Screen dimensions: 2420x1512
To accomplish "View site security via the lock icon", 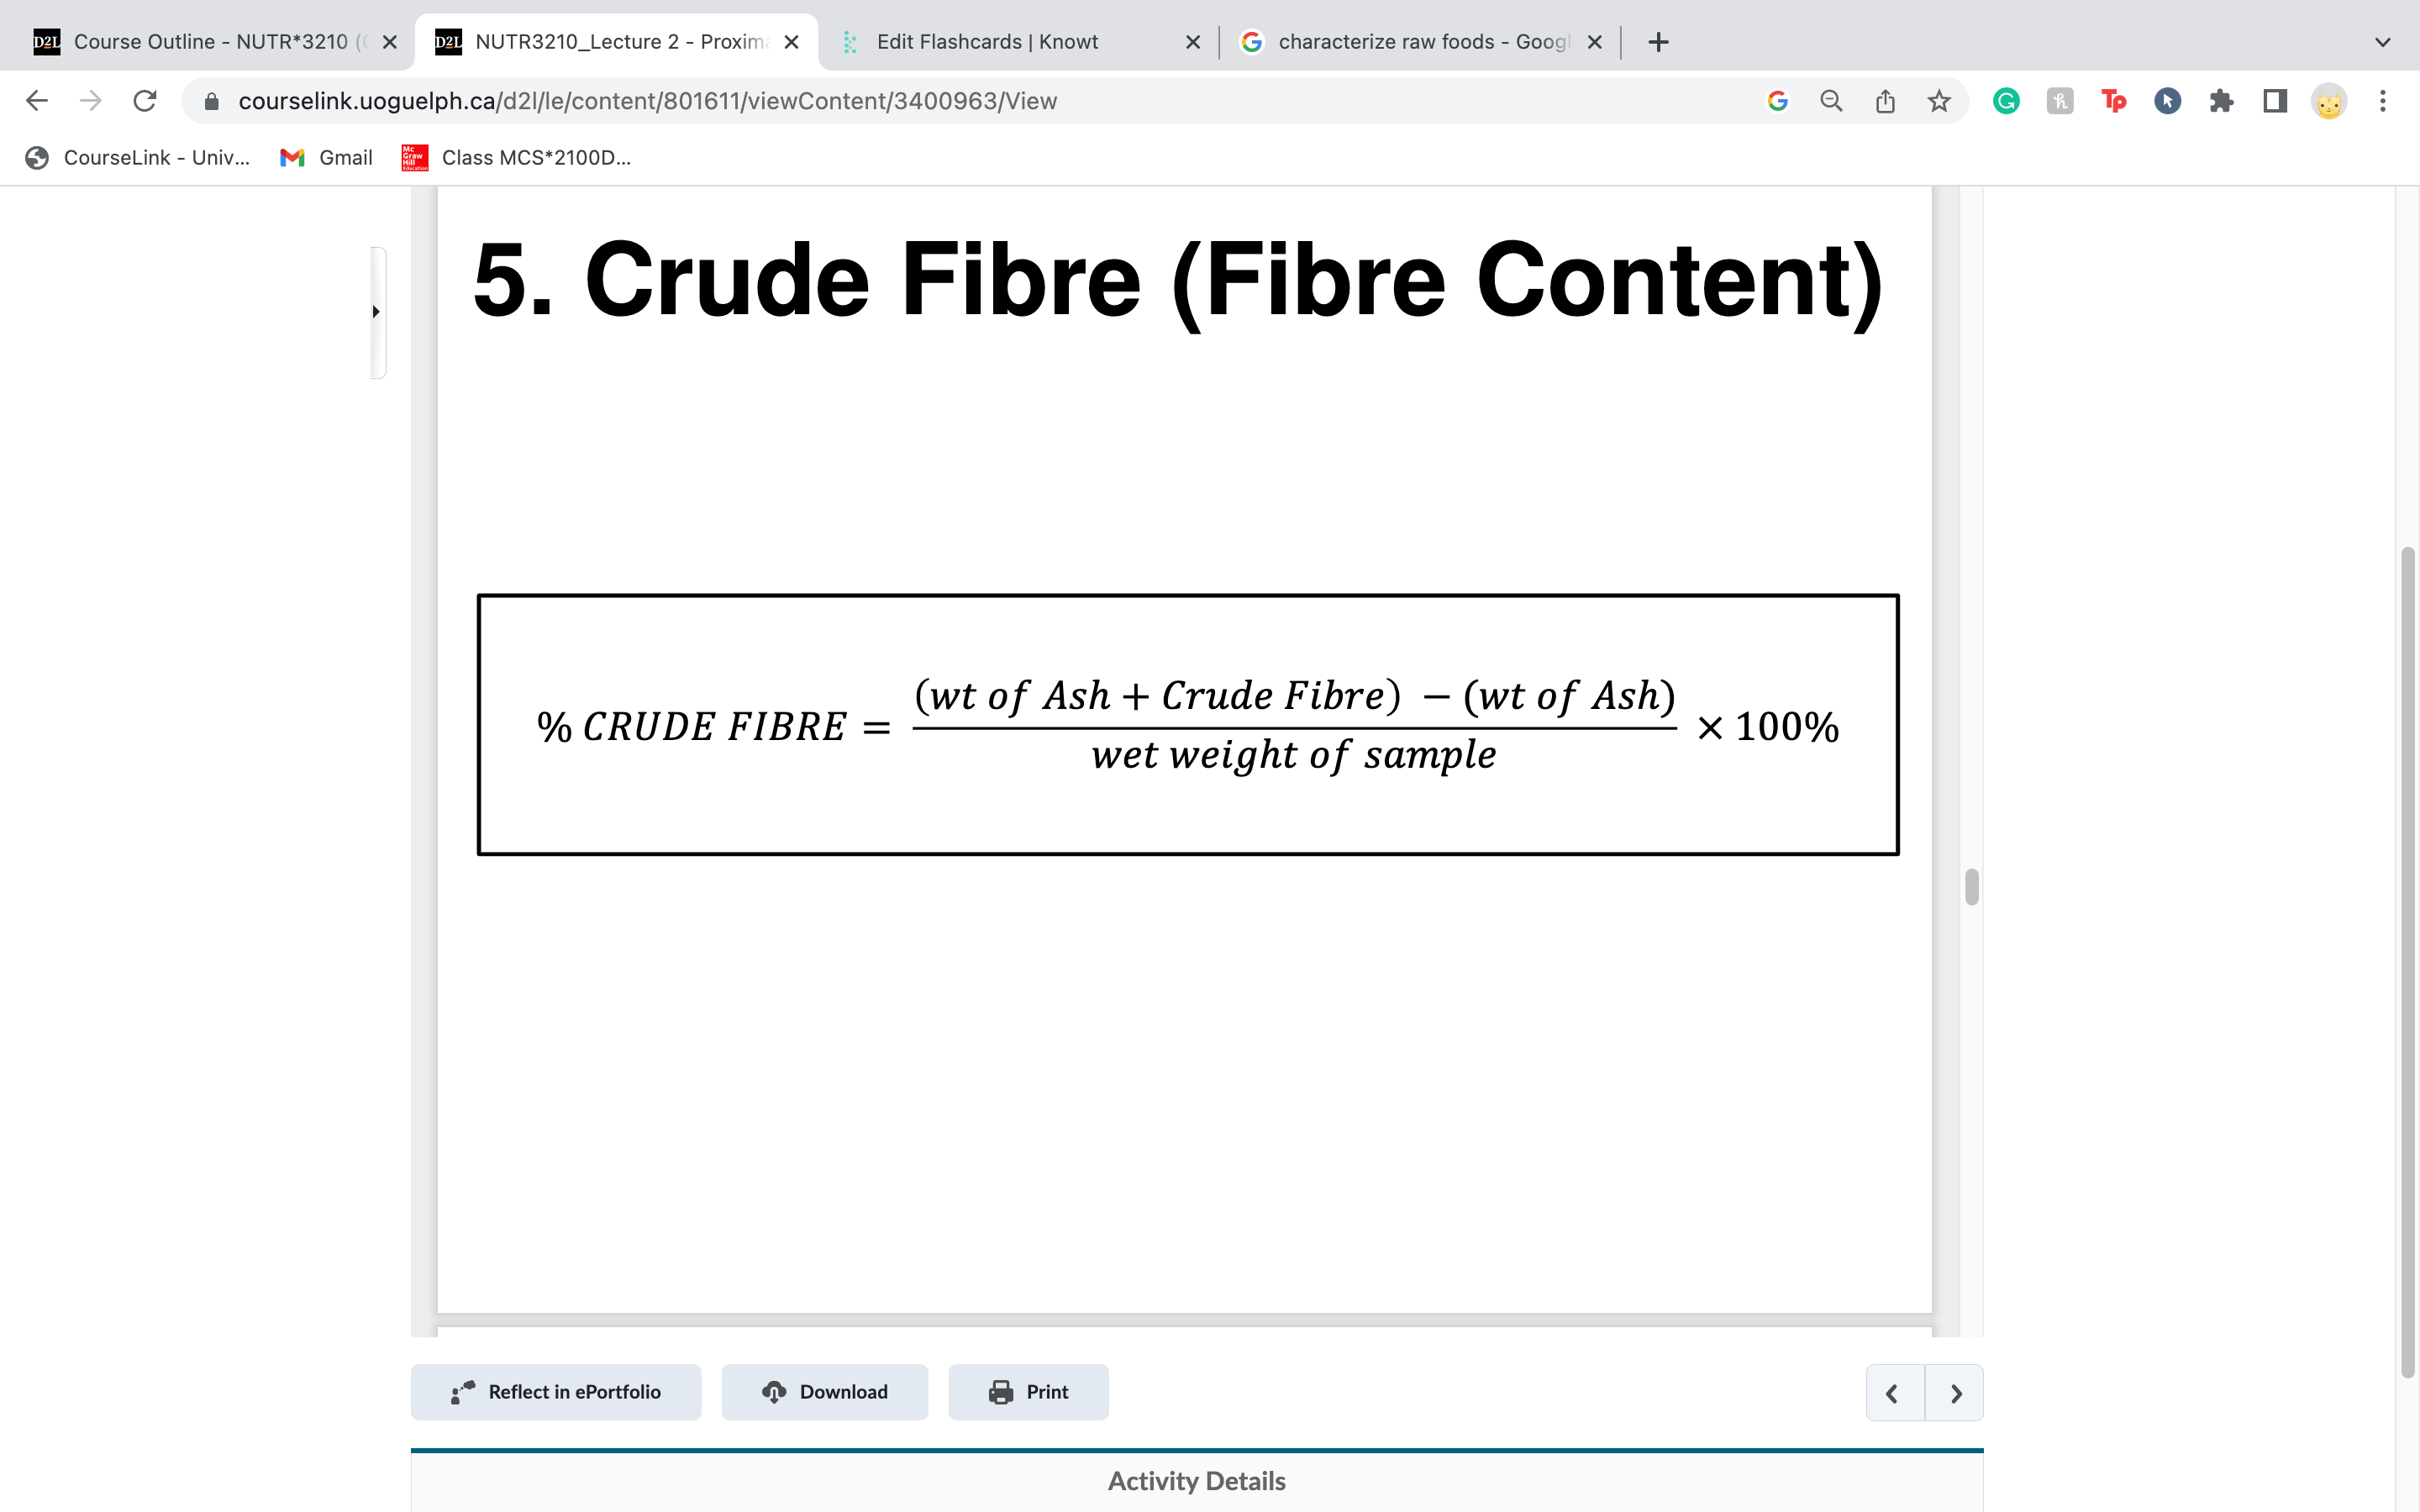I will [211, 100].
